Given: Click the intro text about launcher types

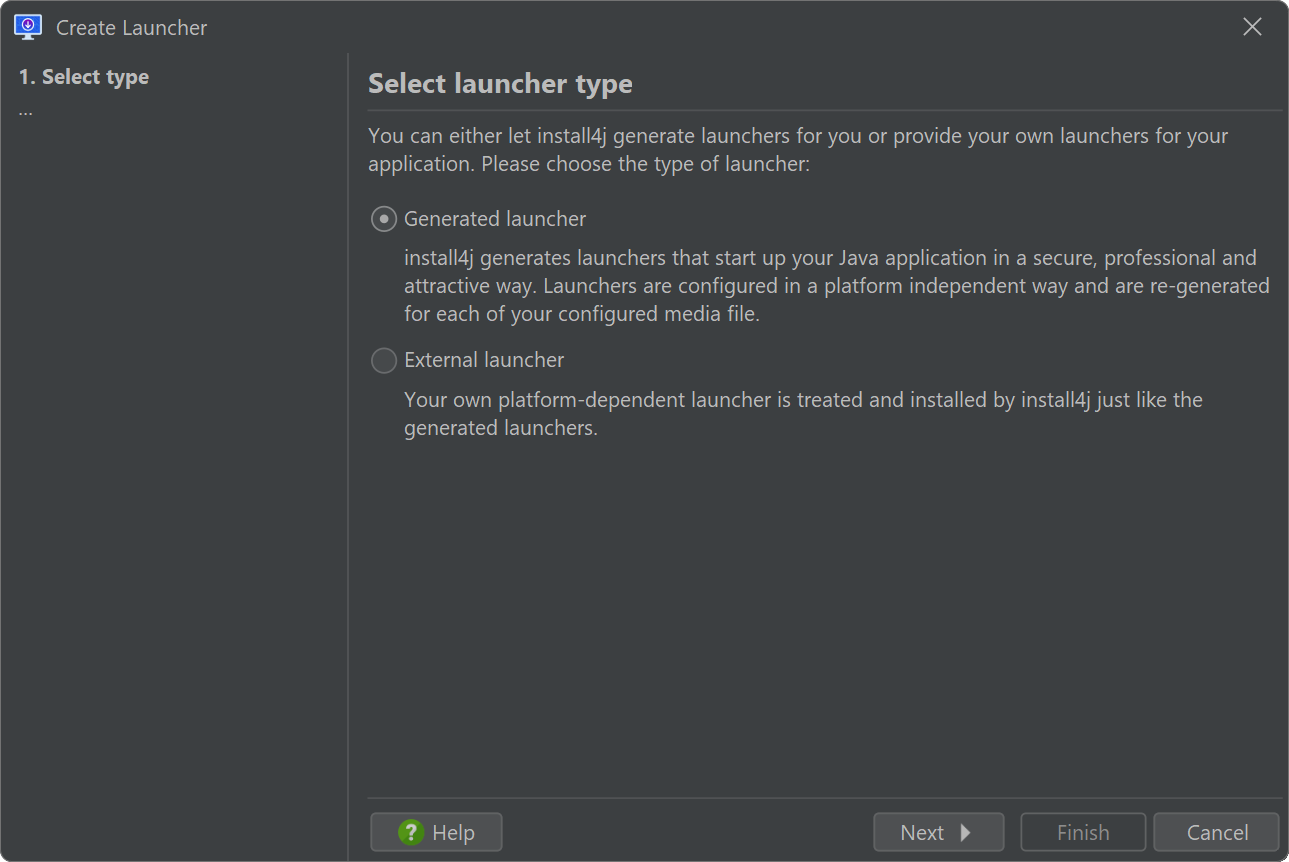Looking at the screenshot, I should point(798,150).
